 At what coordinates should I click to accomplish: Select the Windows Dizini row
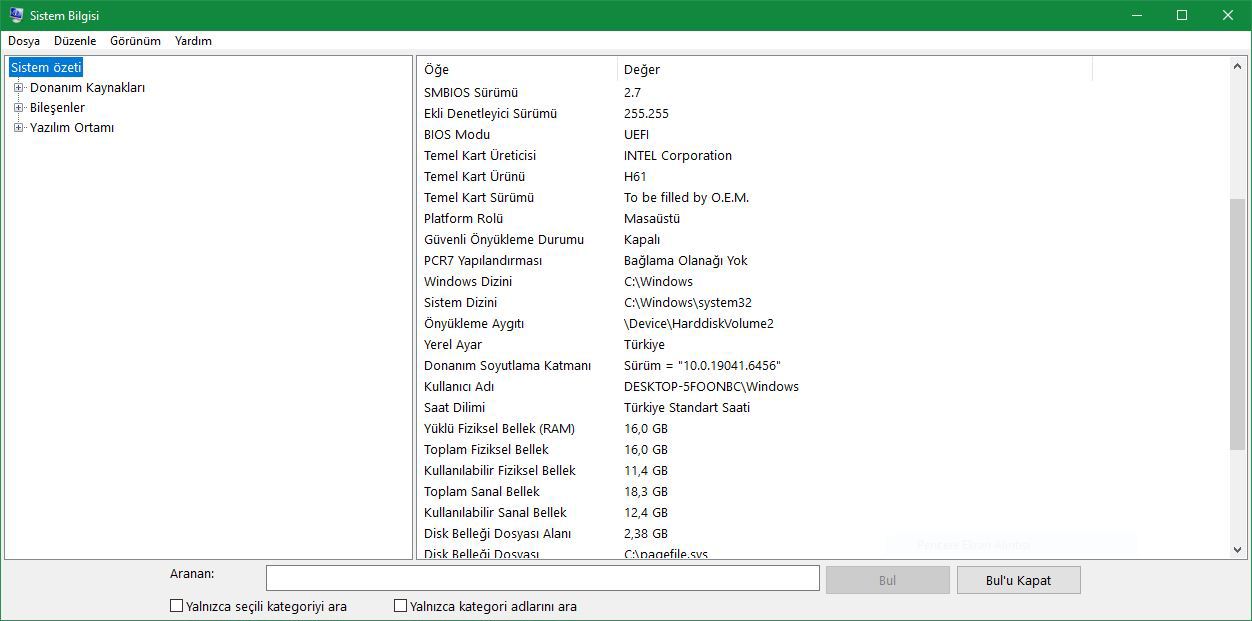(x=823, y=282)
